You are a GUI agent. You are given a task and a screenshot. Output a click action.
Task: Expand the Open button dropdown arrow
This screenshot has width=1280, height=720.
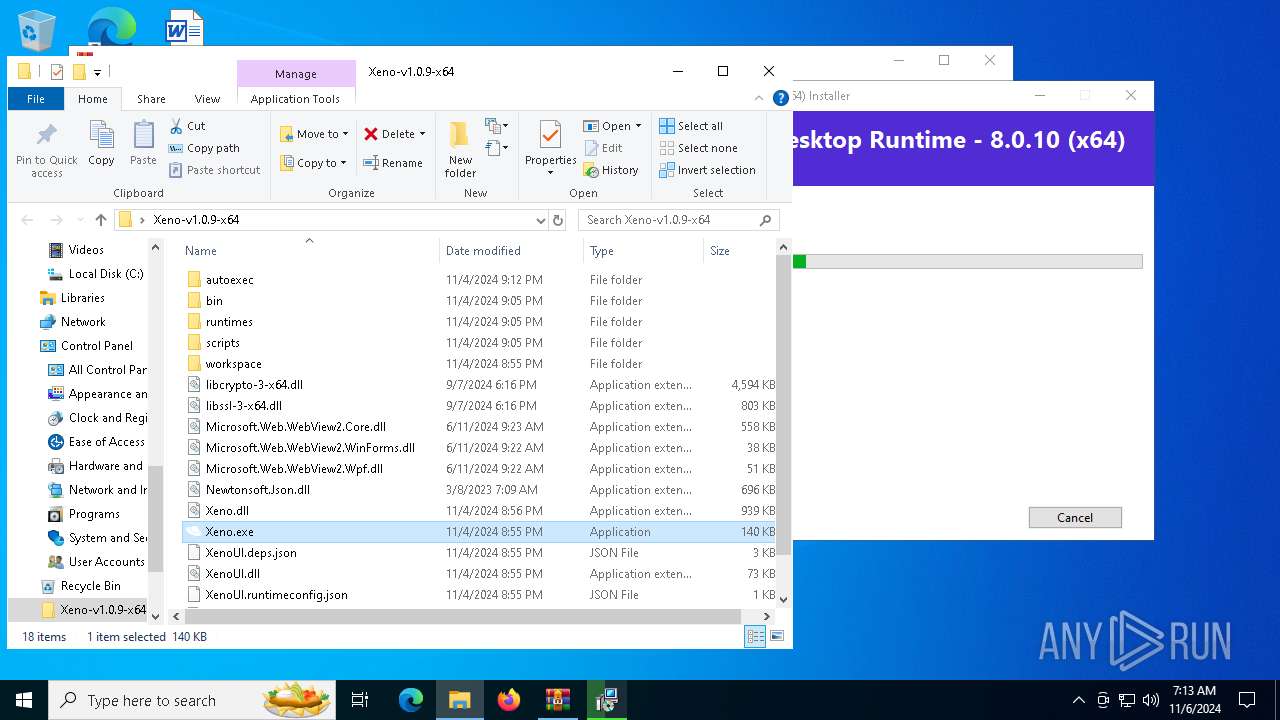pos(638,126)
